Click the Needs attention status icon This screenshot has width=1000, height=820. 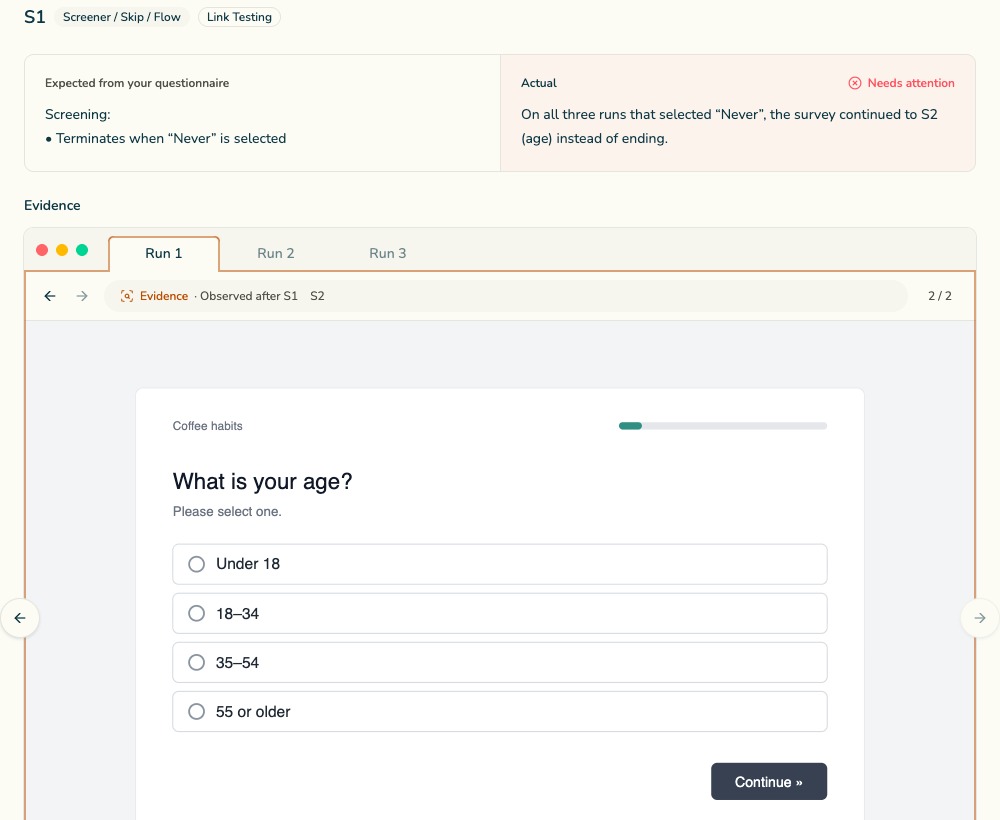[855, 83]
